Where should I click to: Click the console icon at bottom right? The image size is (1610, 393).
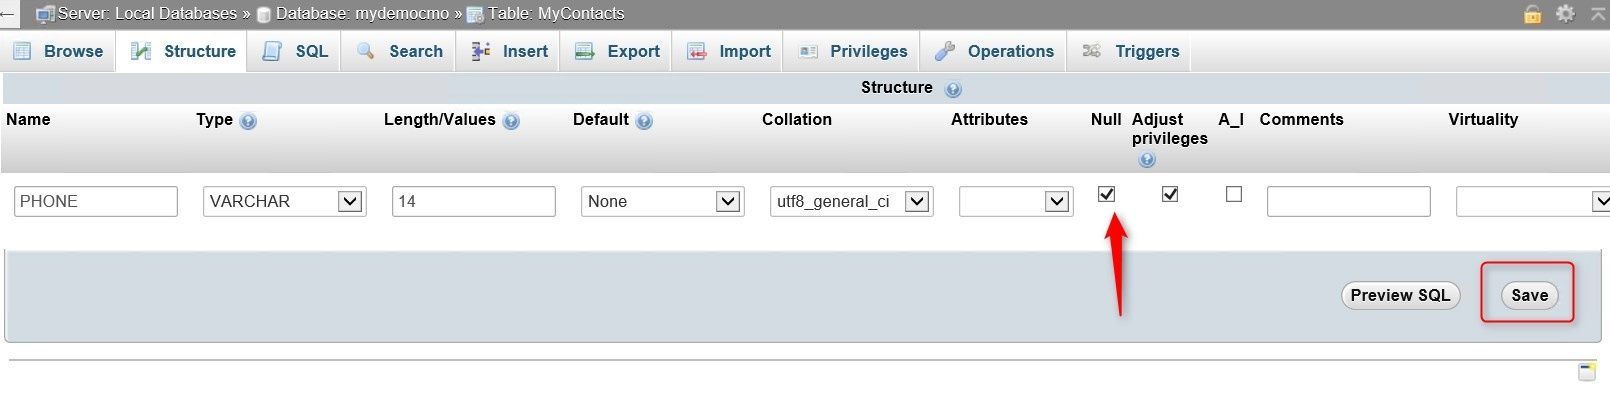pyautogui.click(x=1587, y=372)
